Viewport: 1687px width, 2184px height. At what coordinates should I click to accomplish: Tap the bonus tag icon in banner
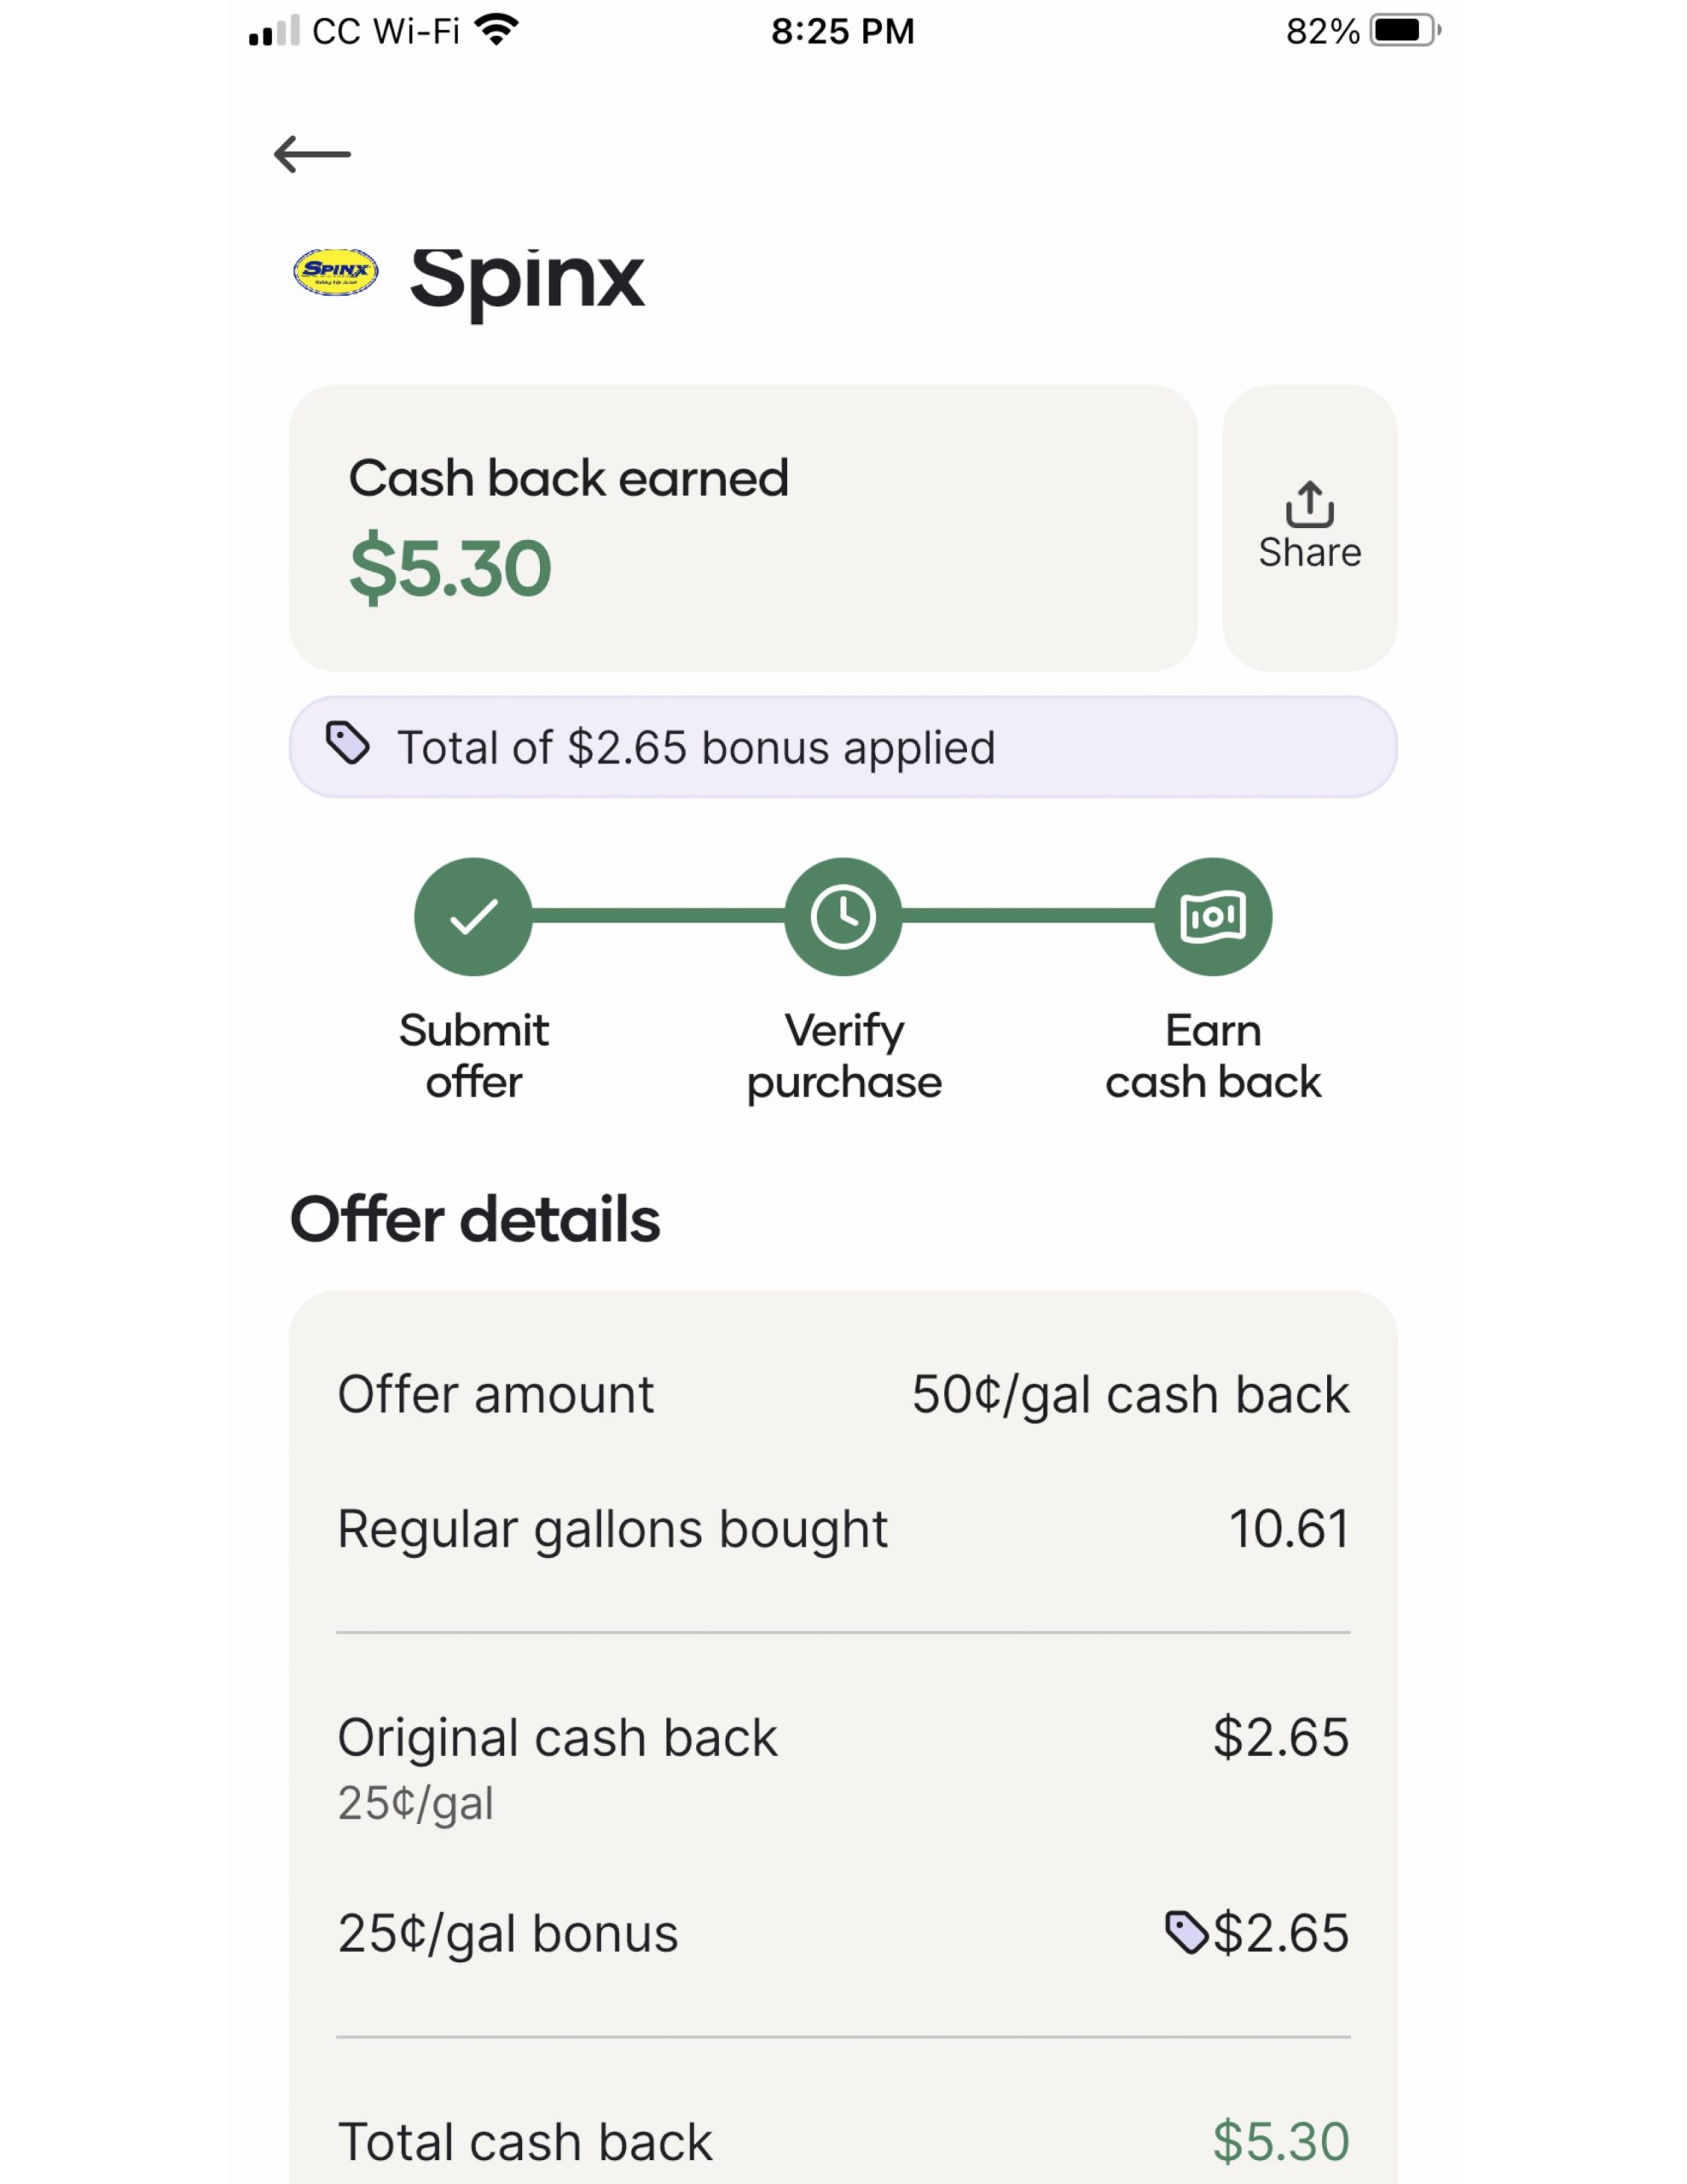(348, 744)
